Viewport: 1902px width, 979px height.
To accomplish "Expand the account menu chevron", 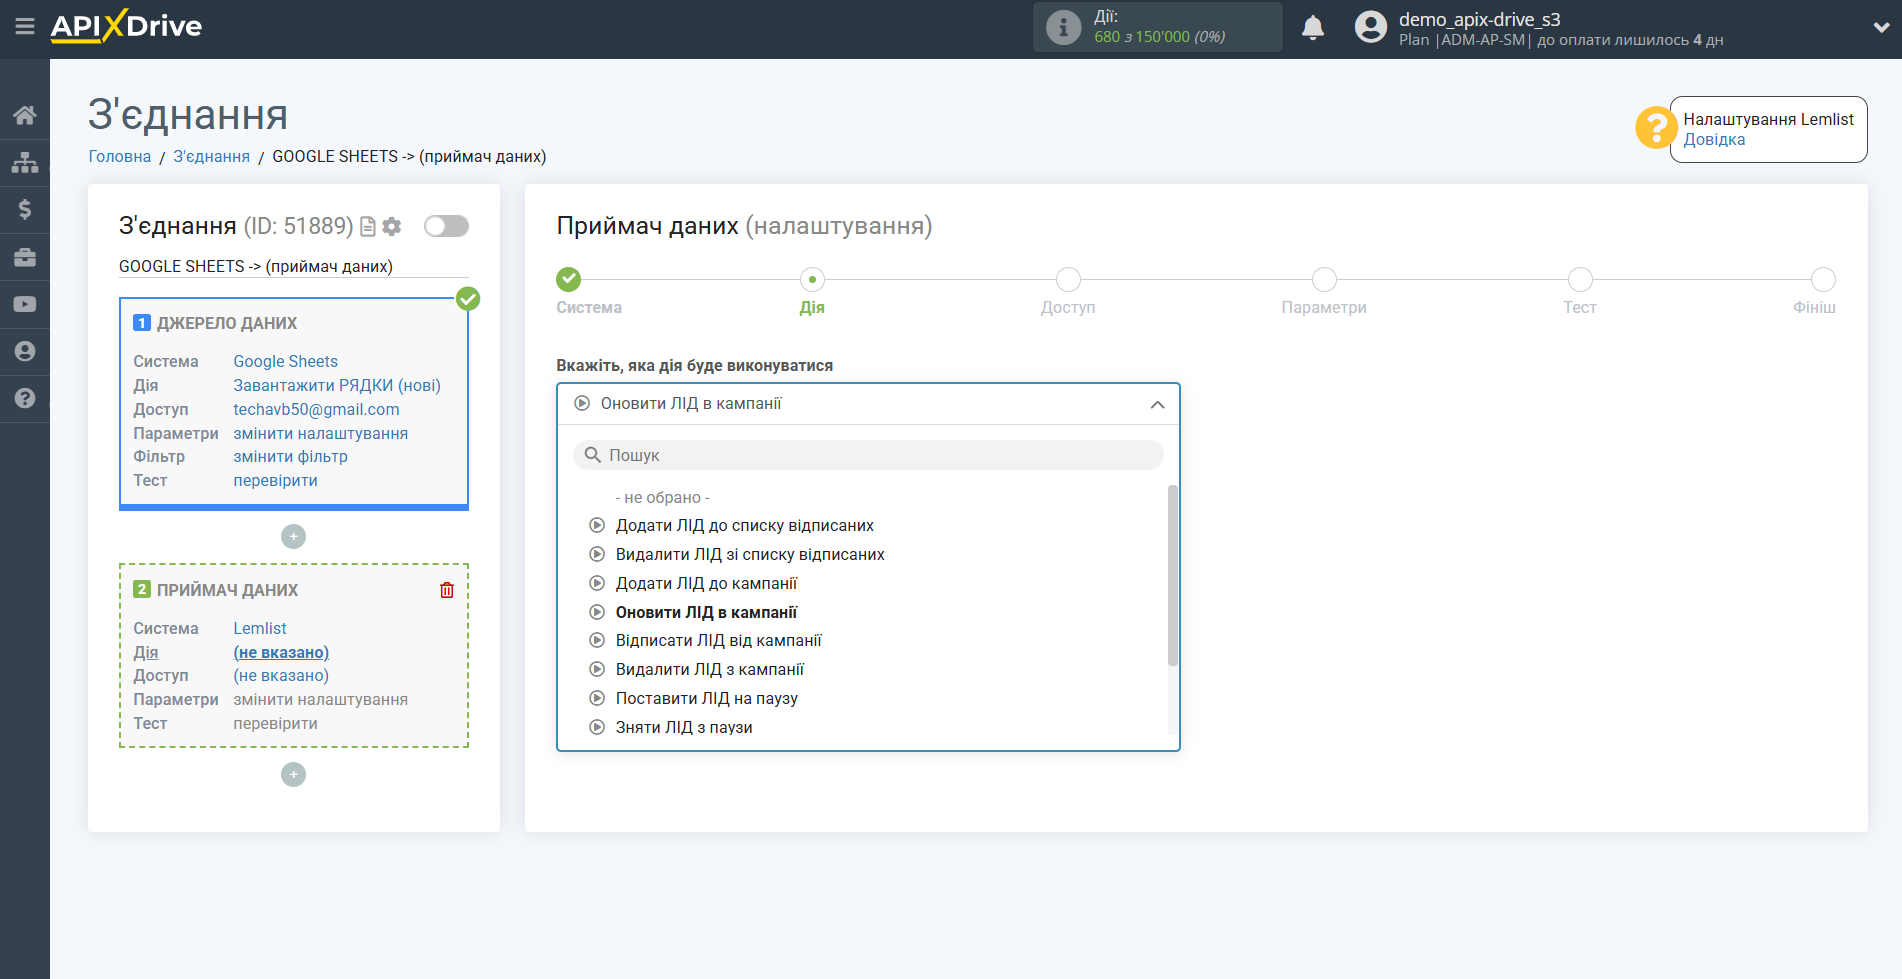I will (1881, 28).
